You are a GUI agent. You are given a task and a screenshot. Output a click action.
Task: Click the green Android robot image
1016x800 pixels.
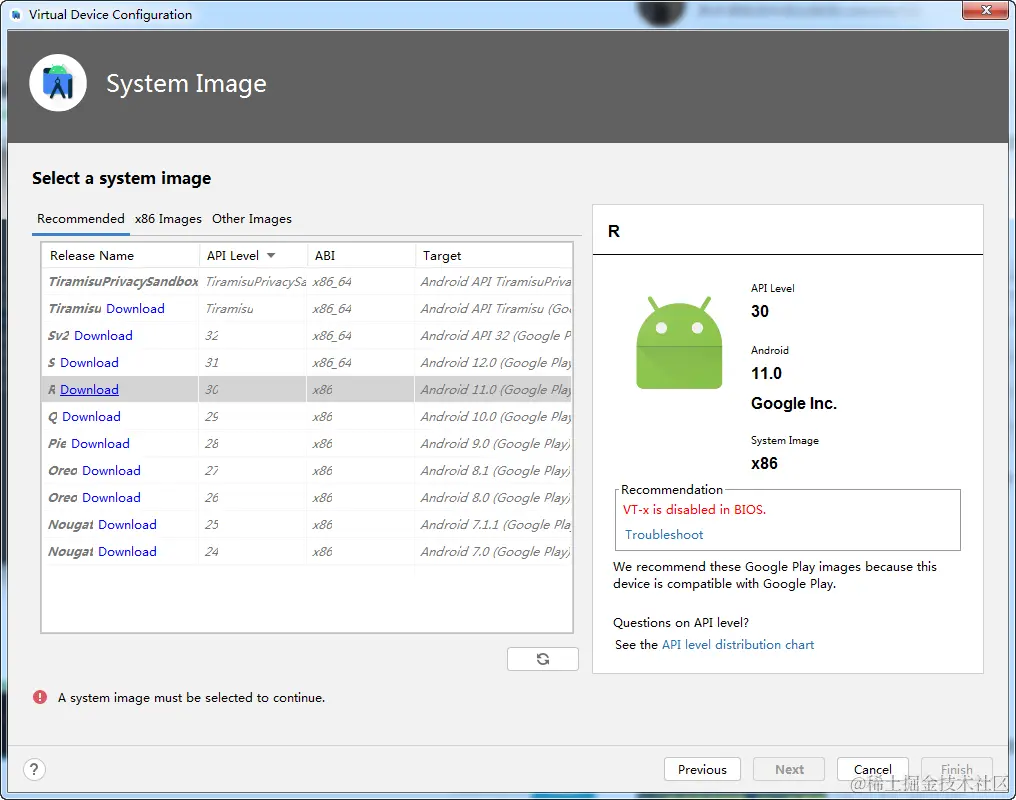pyautogui.click(x=679, y=343)
